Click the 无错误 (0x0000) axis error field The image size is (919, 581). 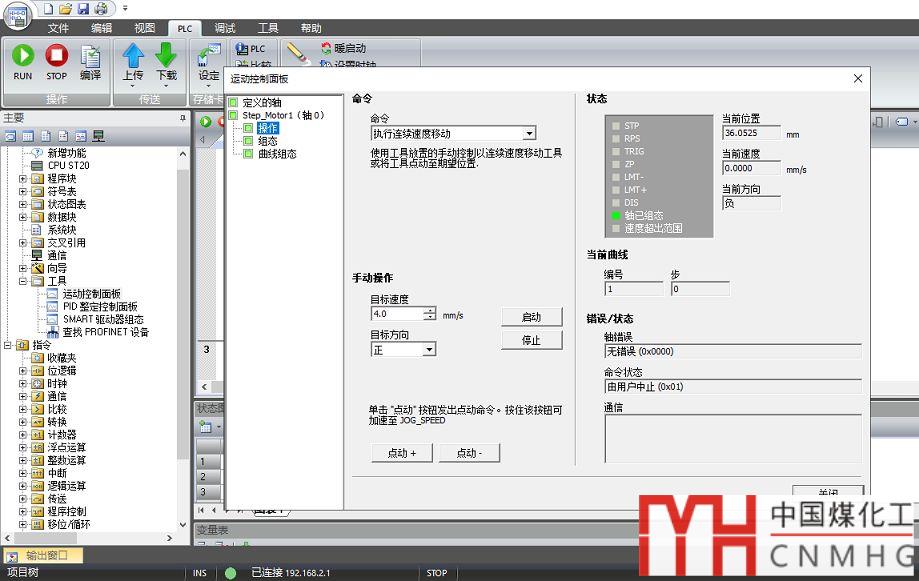click(733, 351)
